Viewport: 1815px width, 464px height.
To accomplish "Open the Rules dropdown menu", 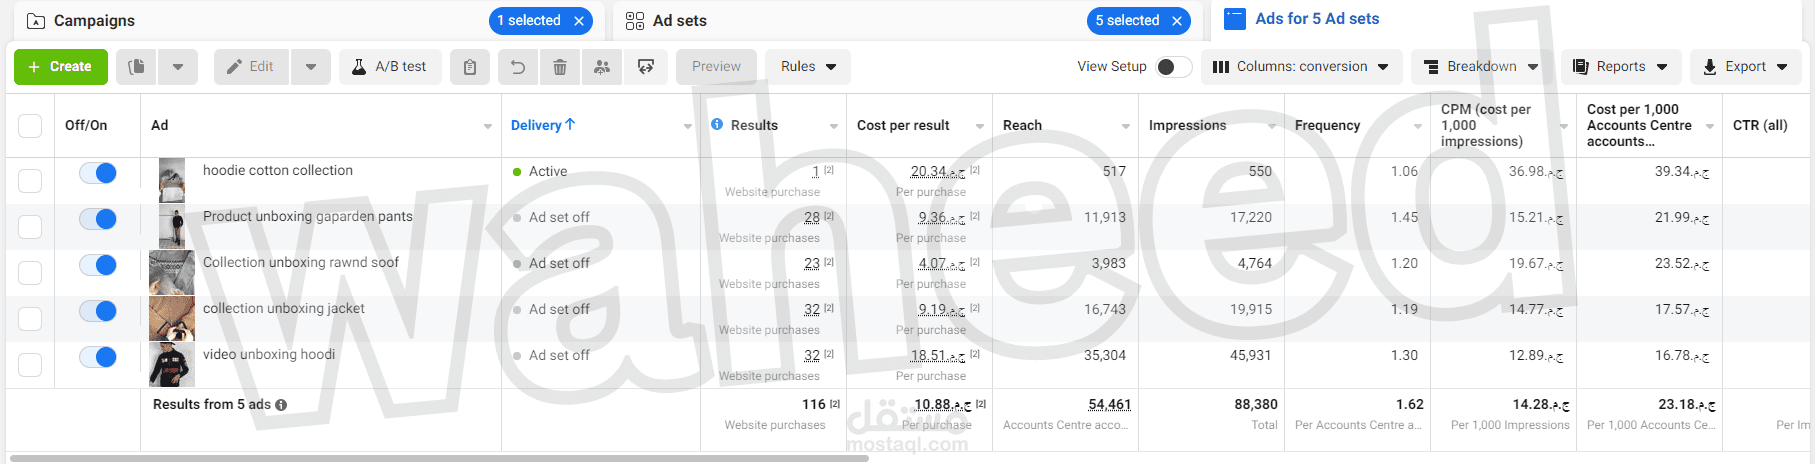I will click(x=808, y=67).
